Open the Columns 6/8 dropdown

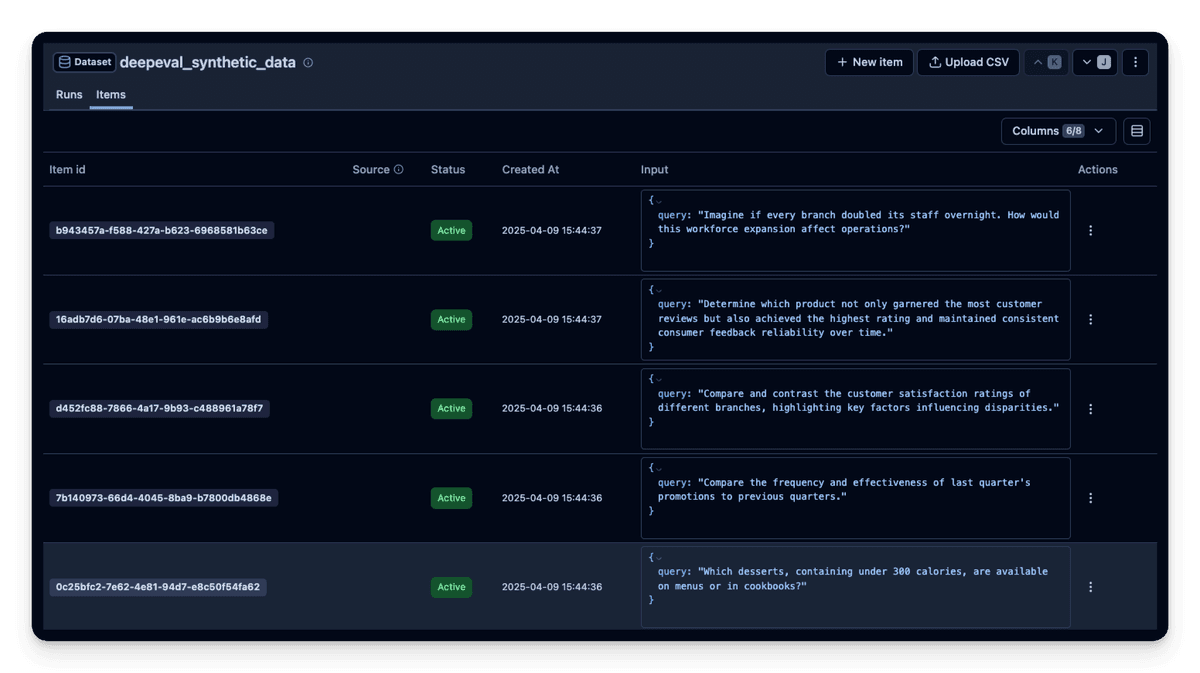(x=1058, y=131)
